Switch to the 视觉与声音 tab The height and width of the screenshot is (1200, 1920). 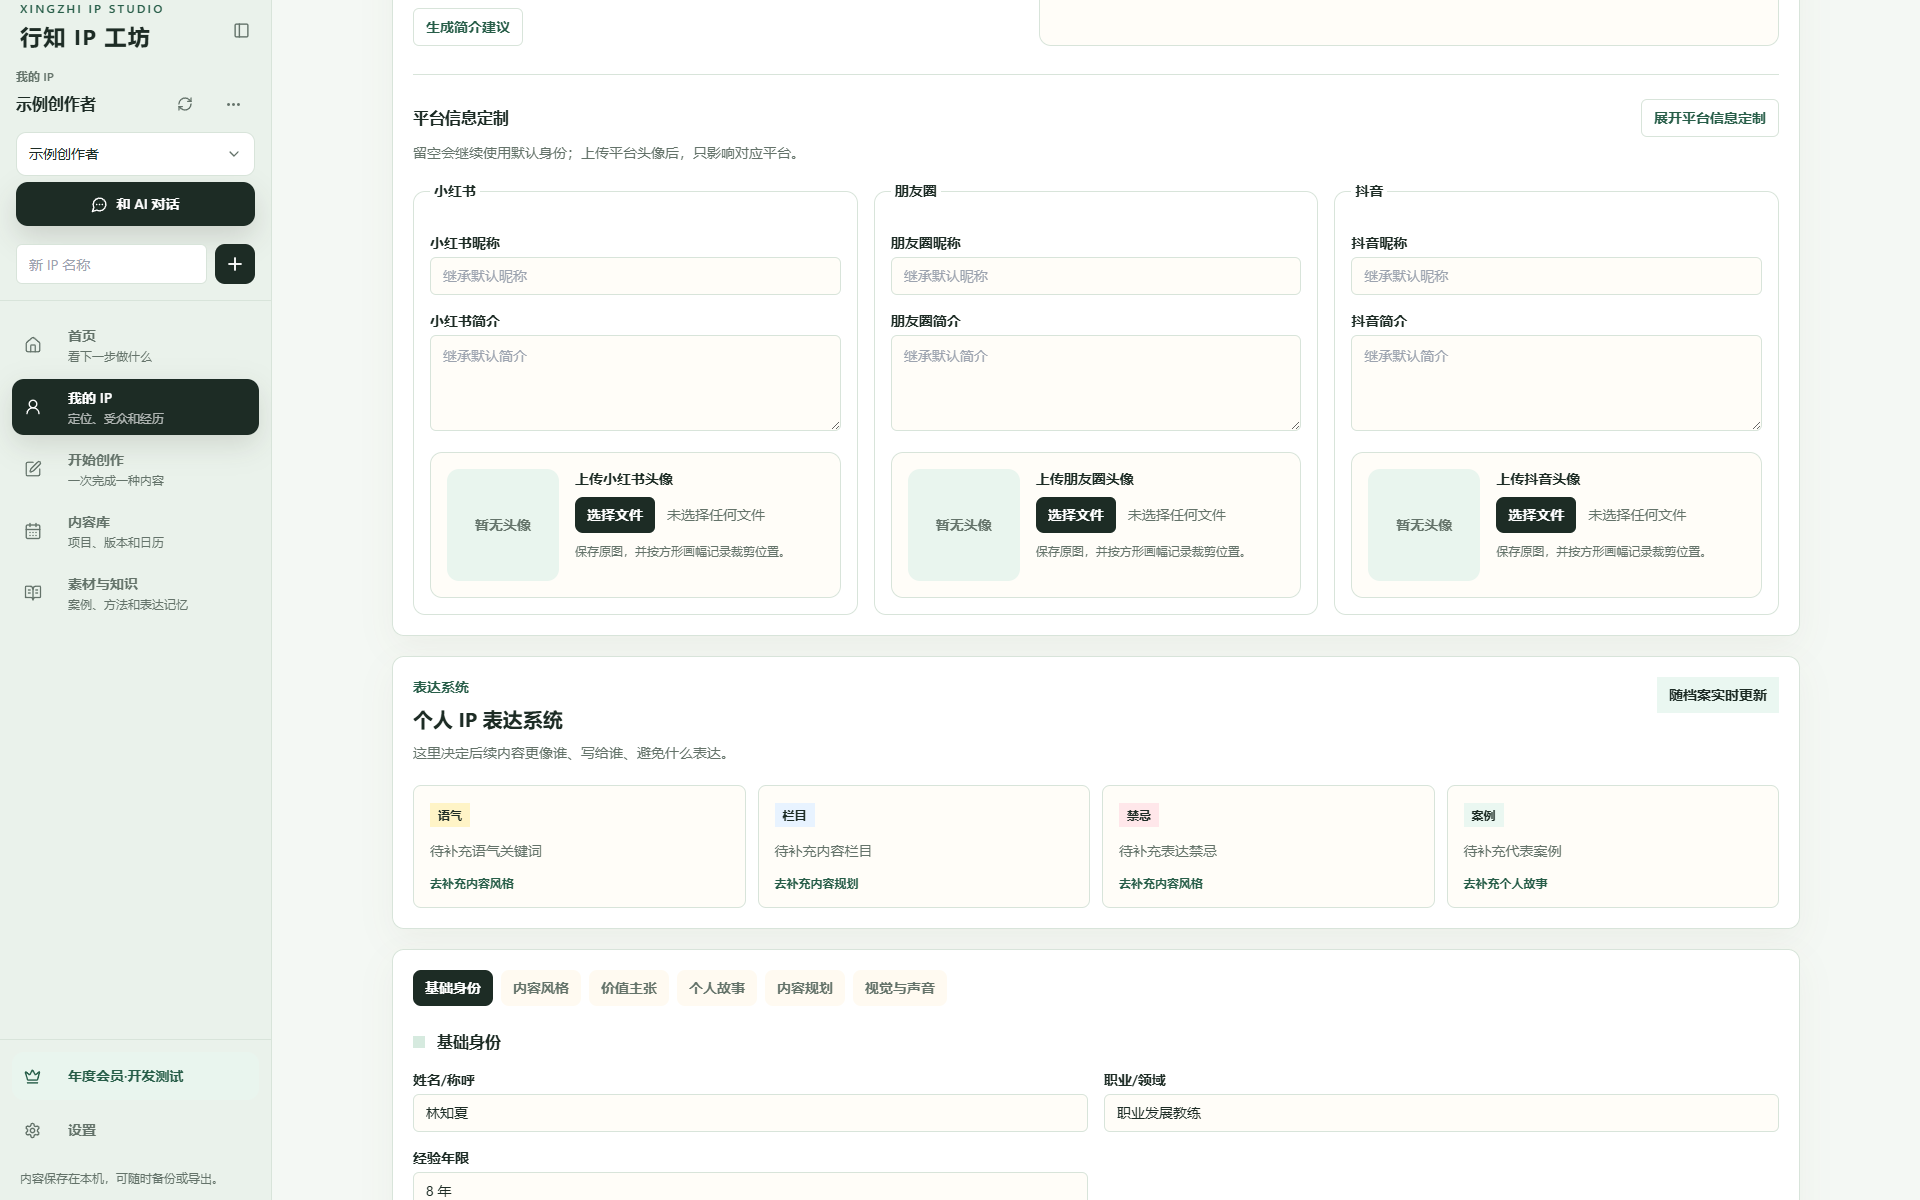pos(900,988)
